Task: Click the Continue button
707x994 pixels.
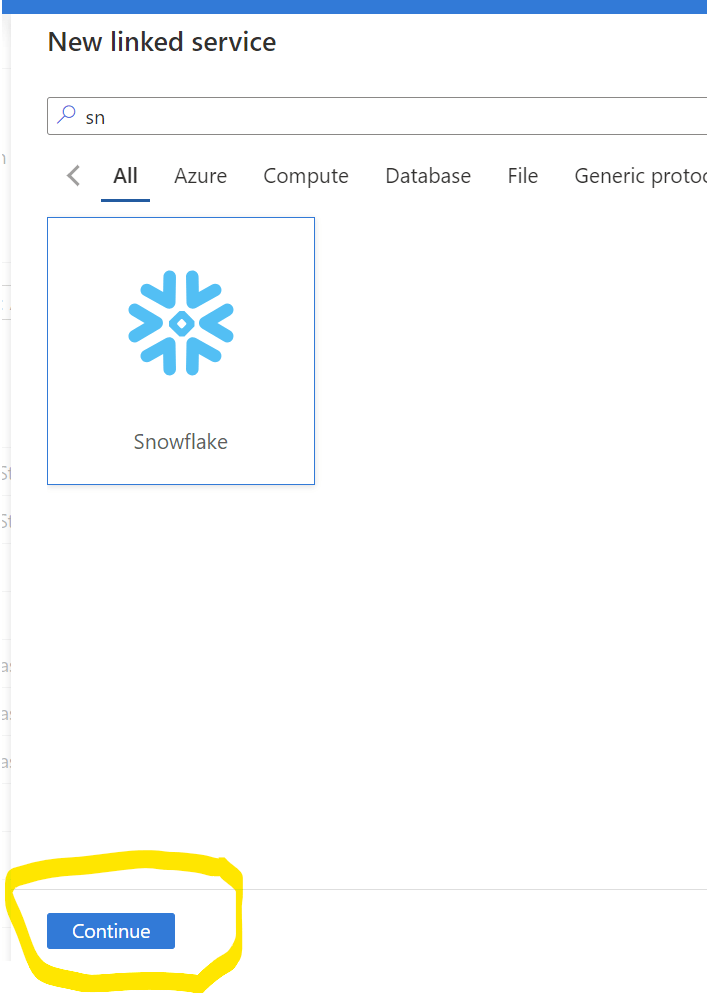Action: coord(111,931)
